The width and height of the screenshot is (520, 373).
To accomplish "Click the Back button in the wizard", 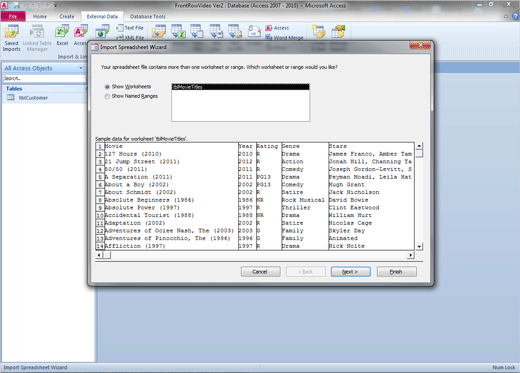I will click(x=306, y=272).
